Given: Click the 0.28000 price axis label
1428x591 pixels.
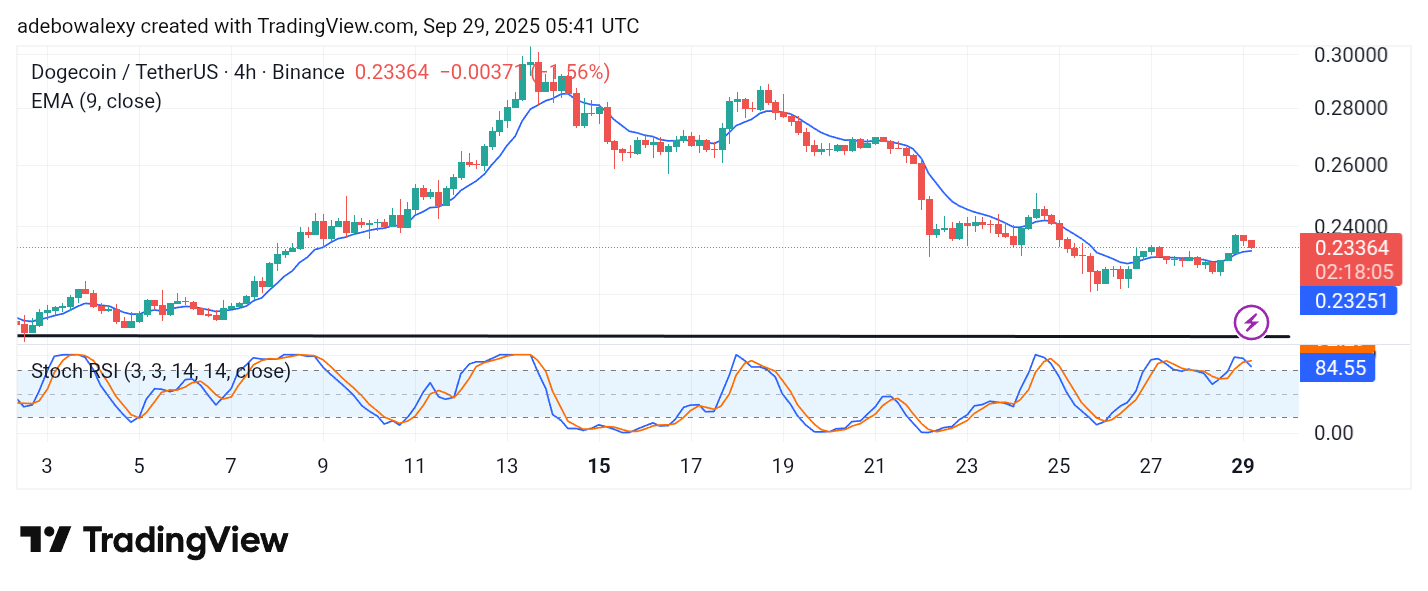Looking at the screenshot, I should click(x=1350, y=108).
